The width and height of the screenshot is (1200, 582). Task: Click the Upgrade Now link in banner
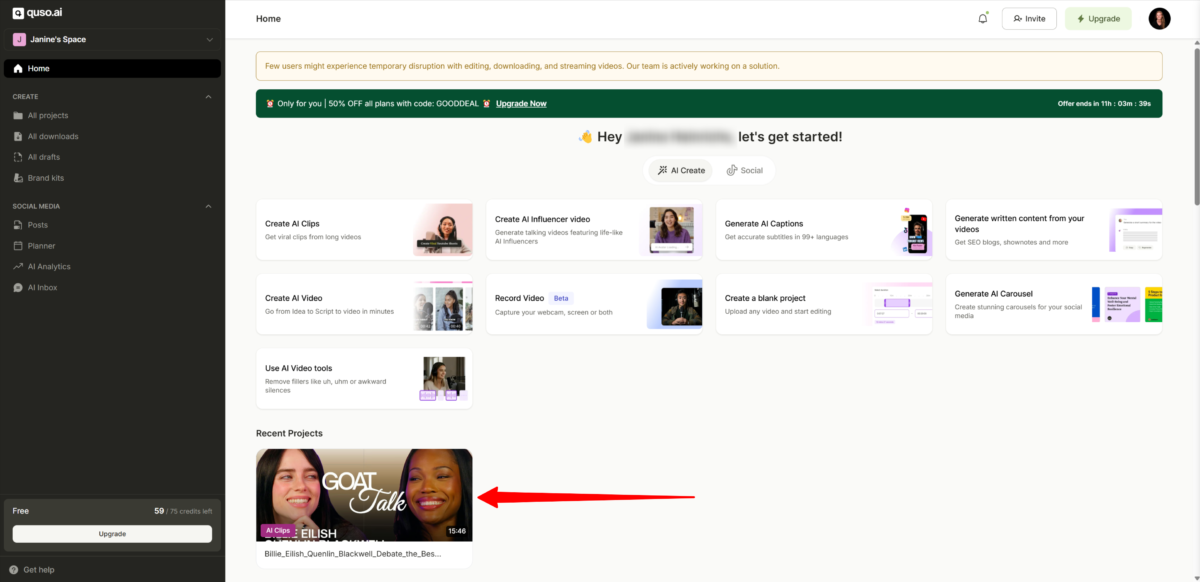[521, 103]
